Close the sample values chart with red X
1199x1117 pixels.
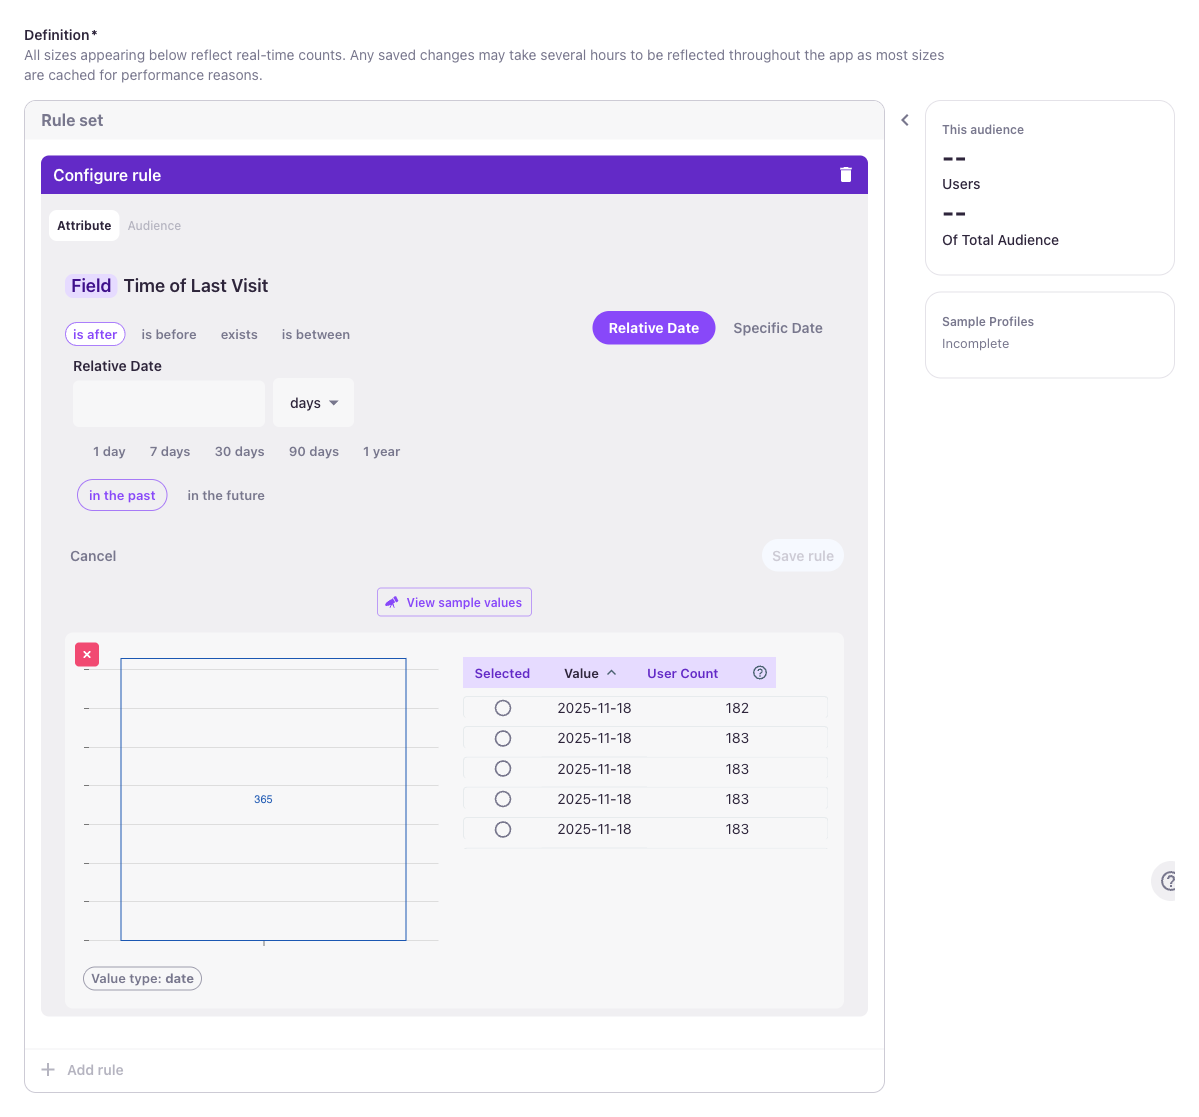87,654
